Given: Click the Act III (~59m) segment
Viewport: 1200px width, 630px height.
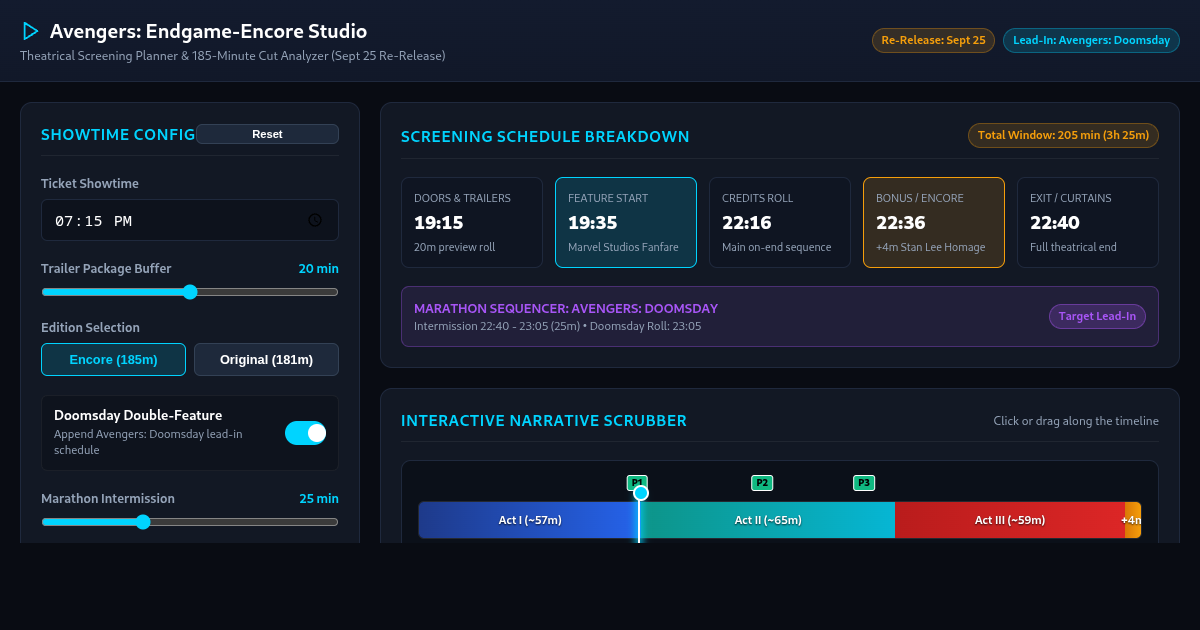Looking at the screenshot, I should pyautogui.click(x=1010, y=520).
